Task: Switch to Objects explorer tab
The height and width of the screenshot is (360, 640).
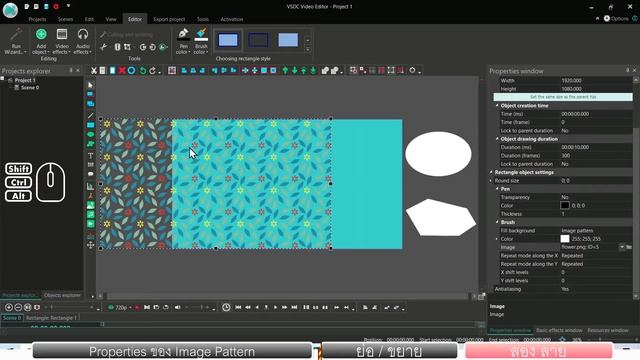Action: [x=62, y=295]
